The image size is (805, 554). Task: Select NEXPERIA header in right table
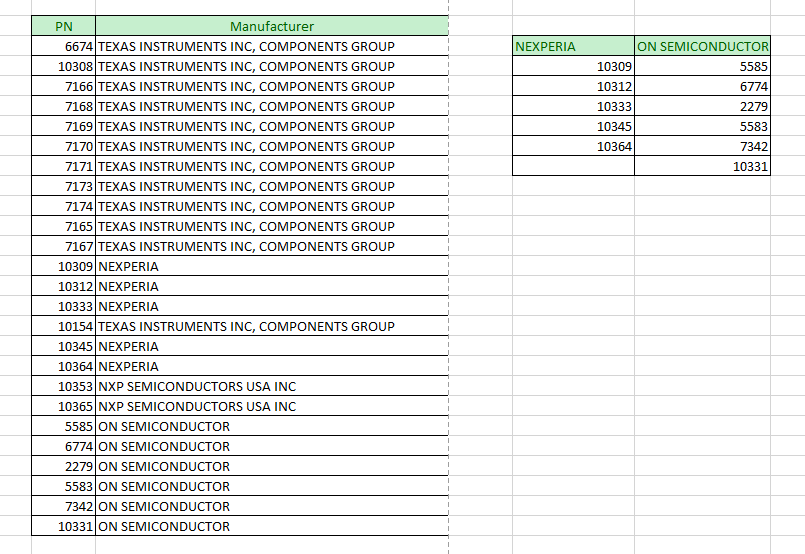point(573,46)
